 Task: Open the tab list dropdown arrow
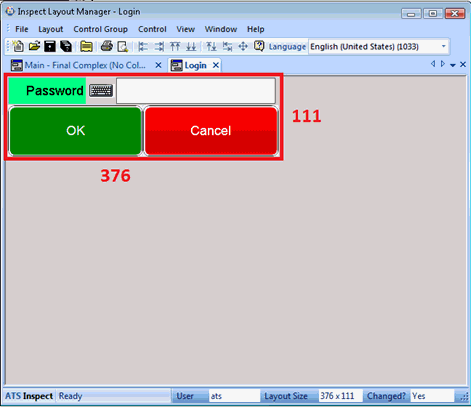pyautogui.click(x=453, y=65)
